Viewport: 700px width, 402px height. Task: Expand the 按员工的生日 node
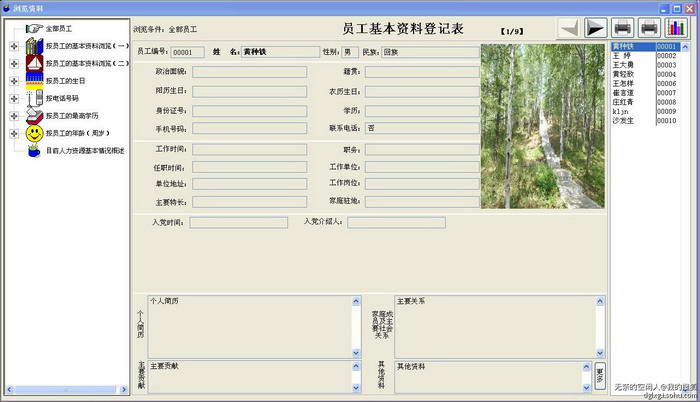click(14, 81)
